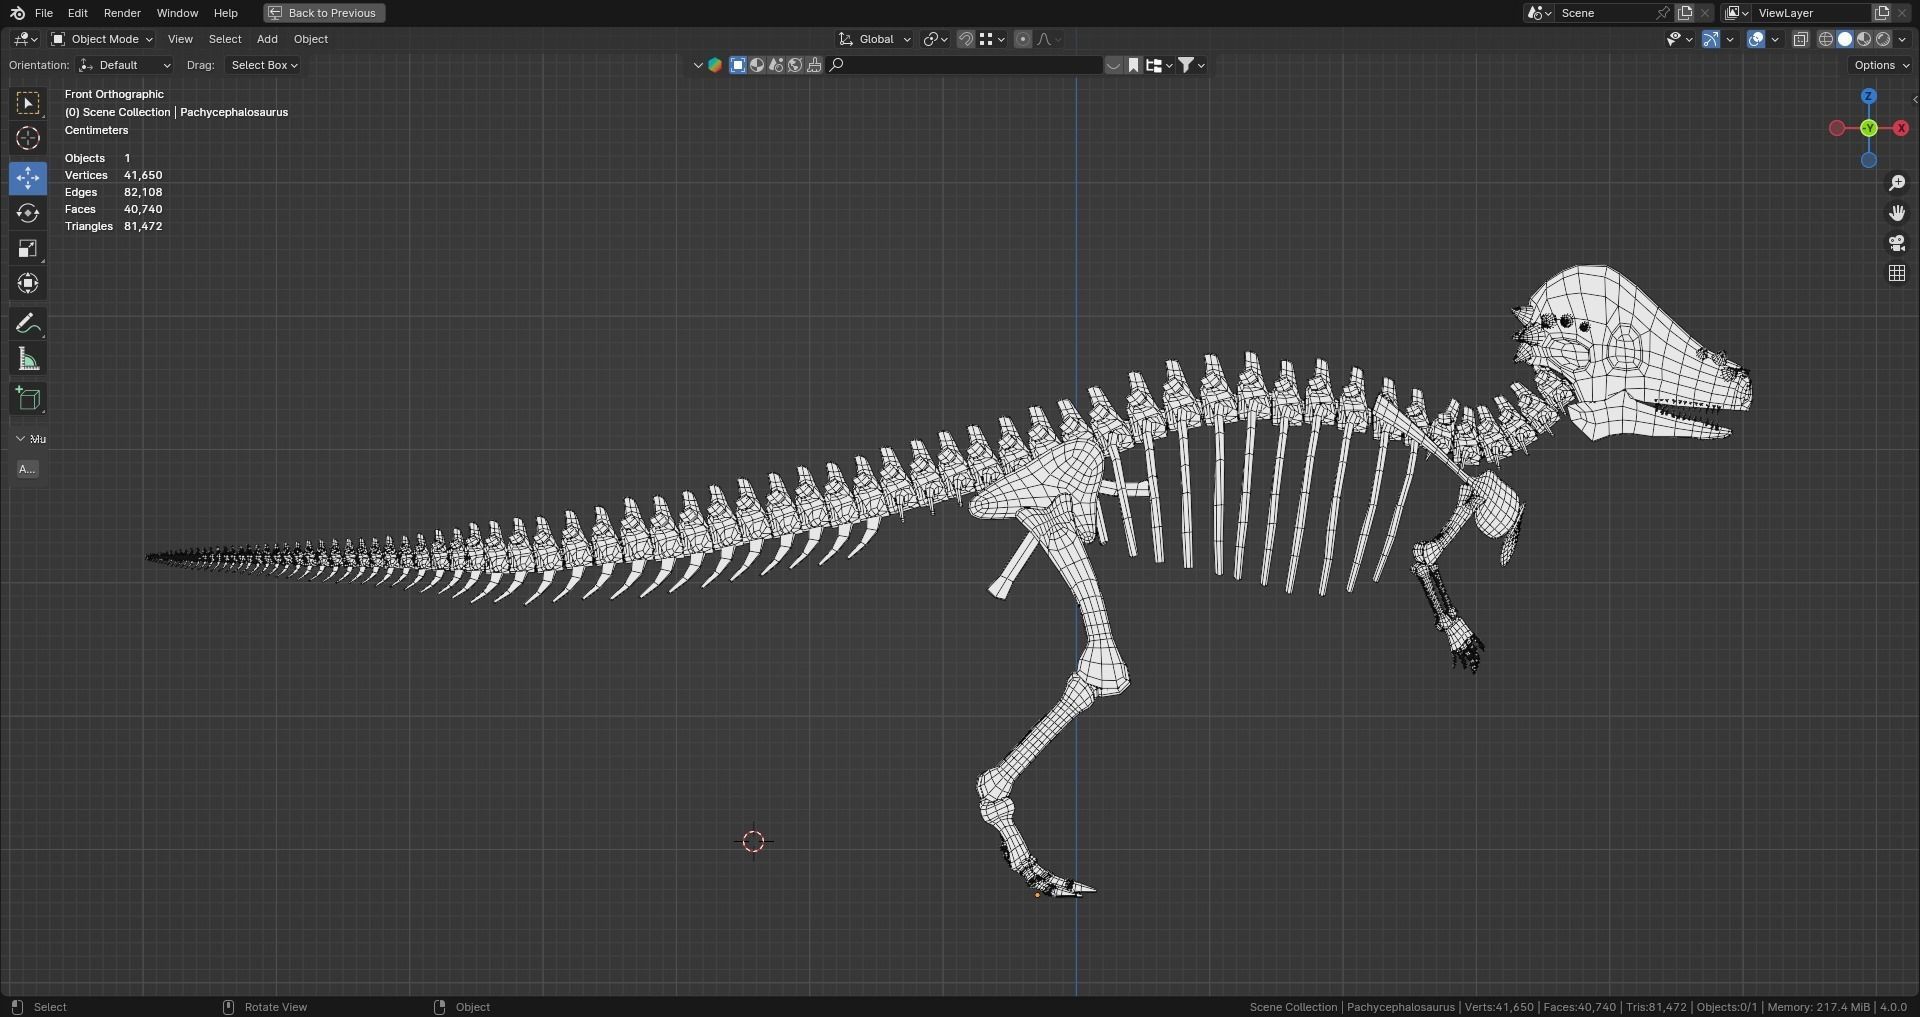Switch to wireframe shading
Screen dimensions: 1920x1017
(x=1826, y=39)
